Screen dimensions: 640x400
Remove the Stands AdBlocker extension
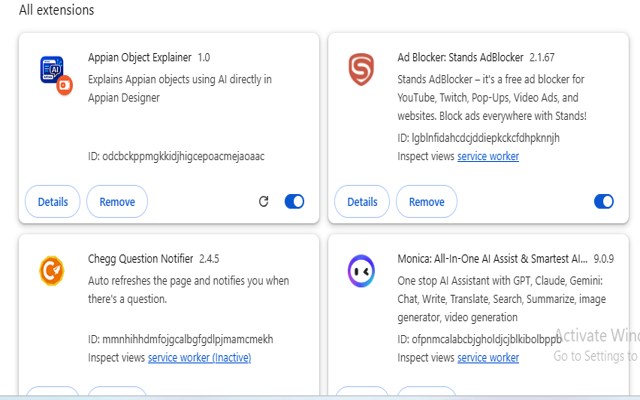point(427,202)
